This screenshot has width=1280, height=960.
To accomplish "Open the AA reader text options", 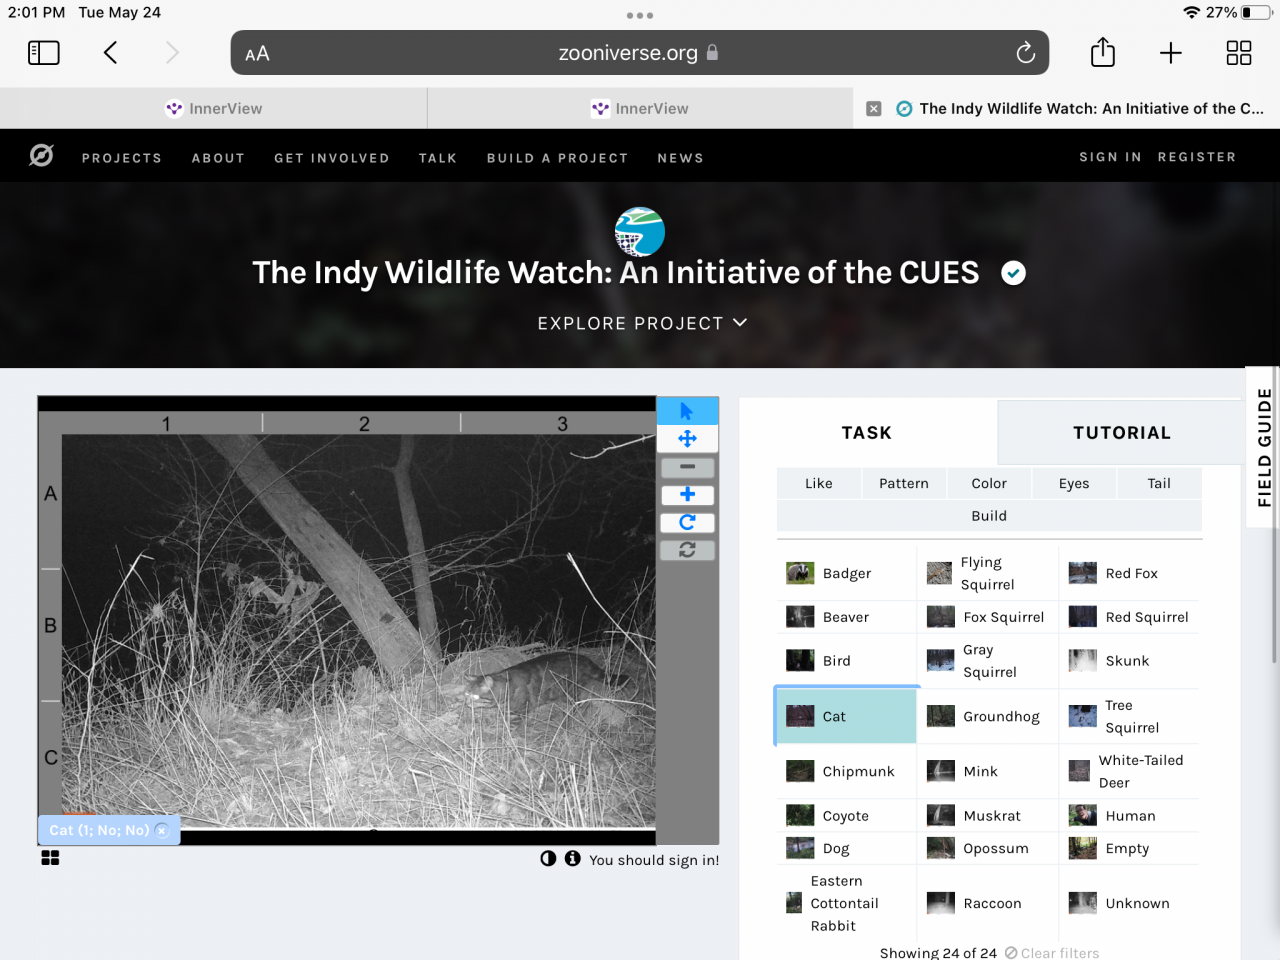I will (x=257, y=54).
